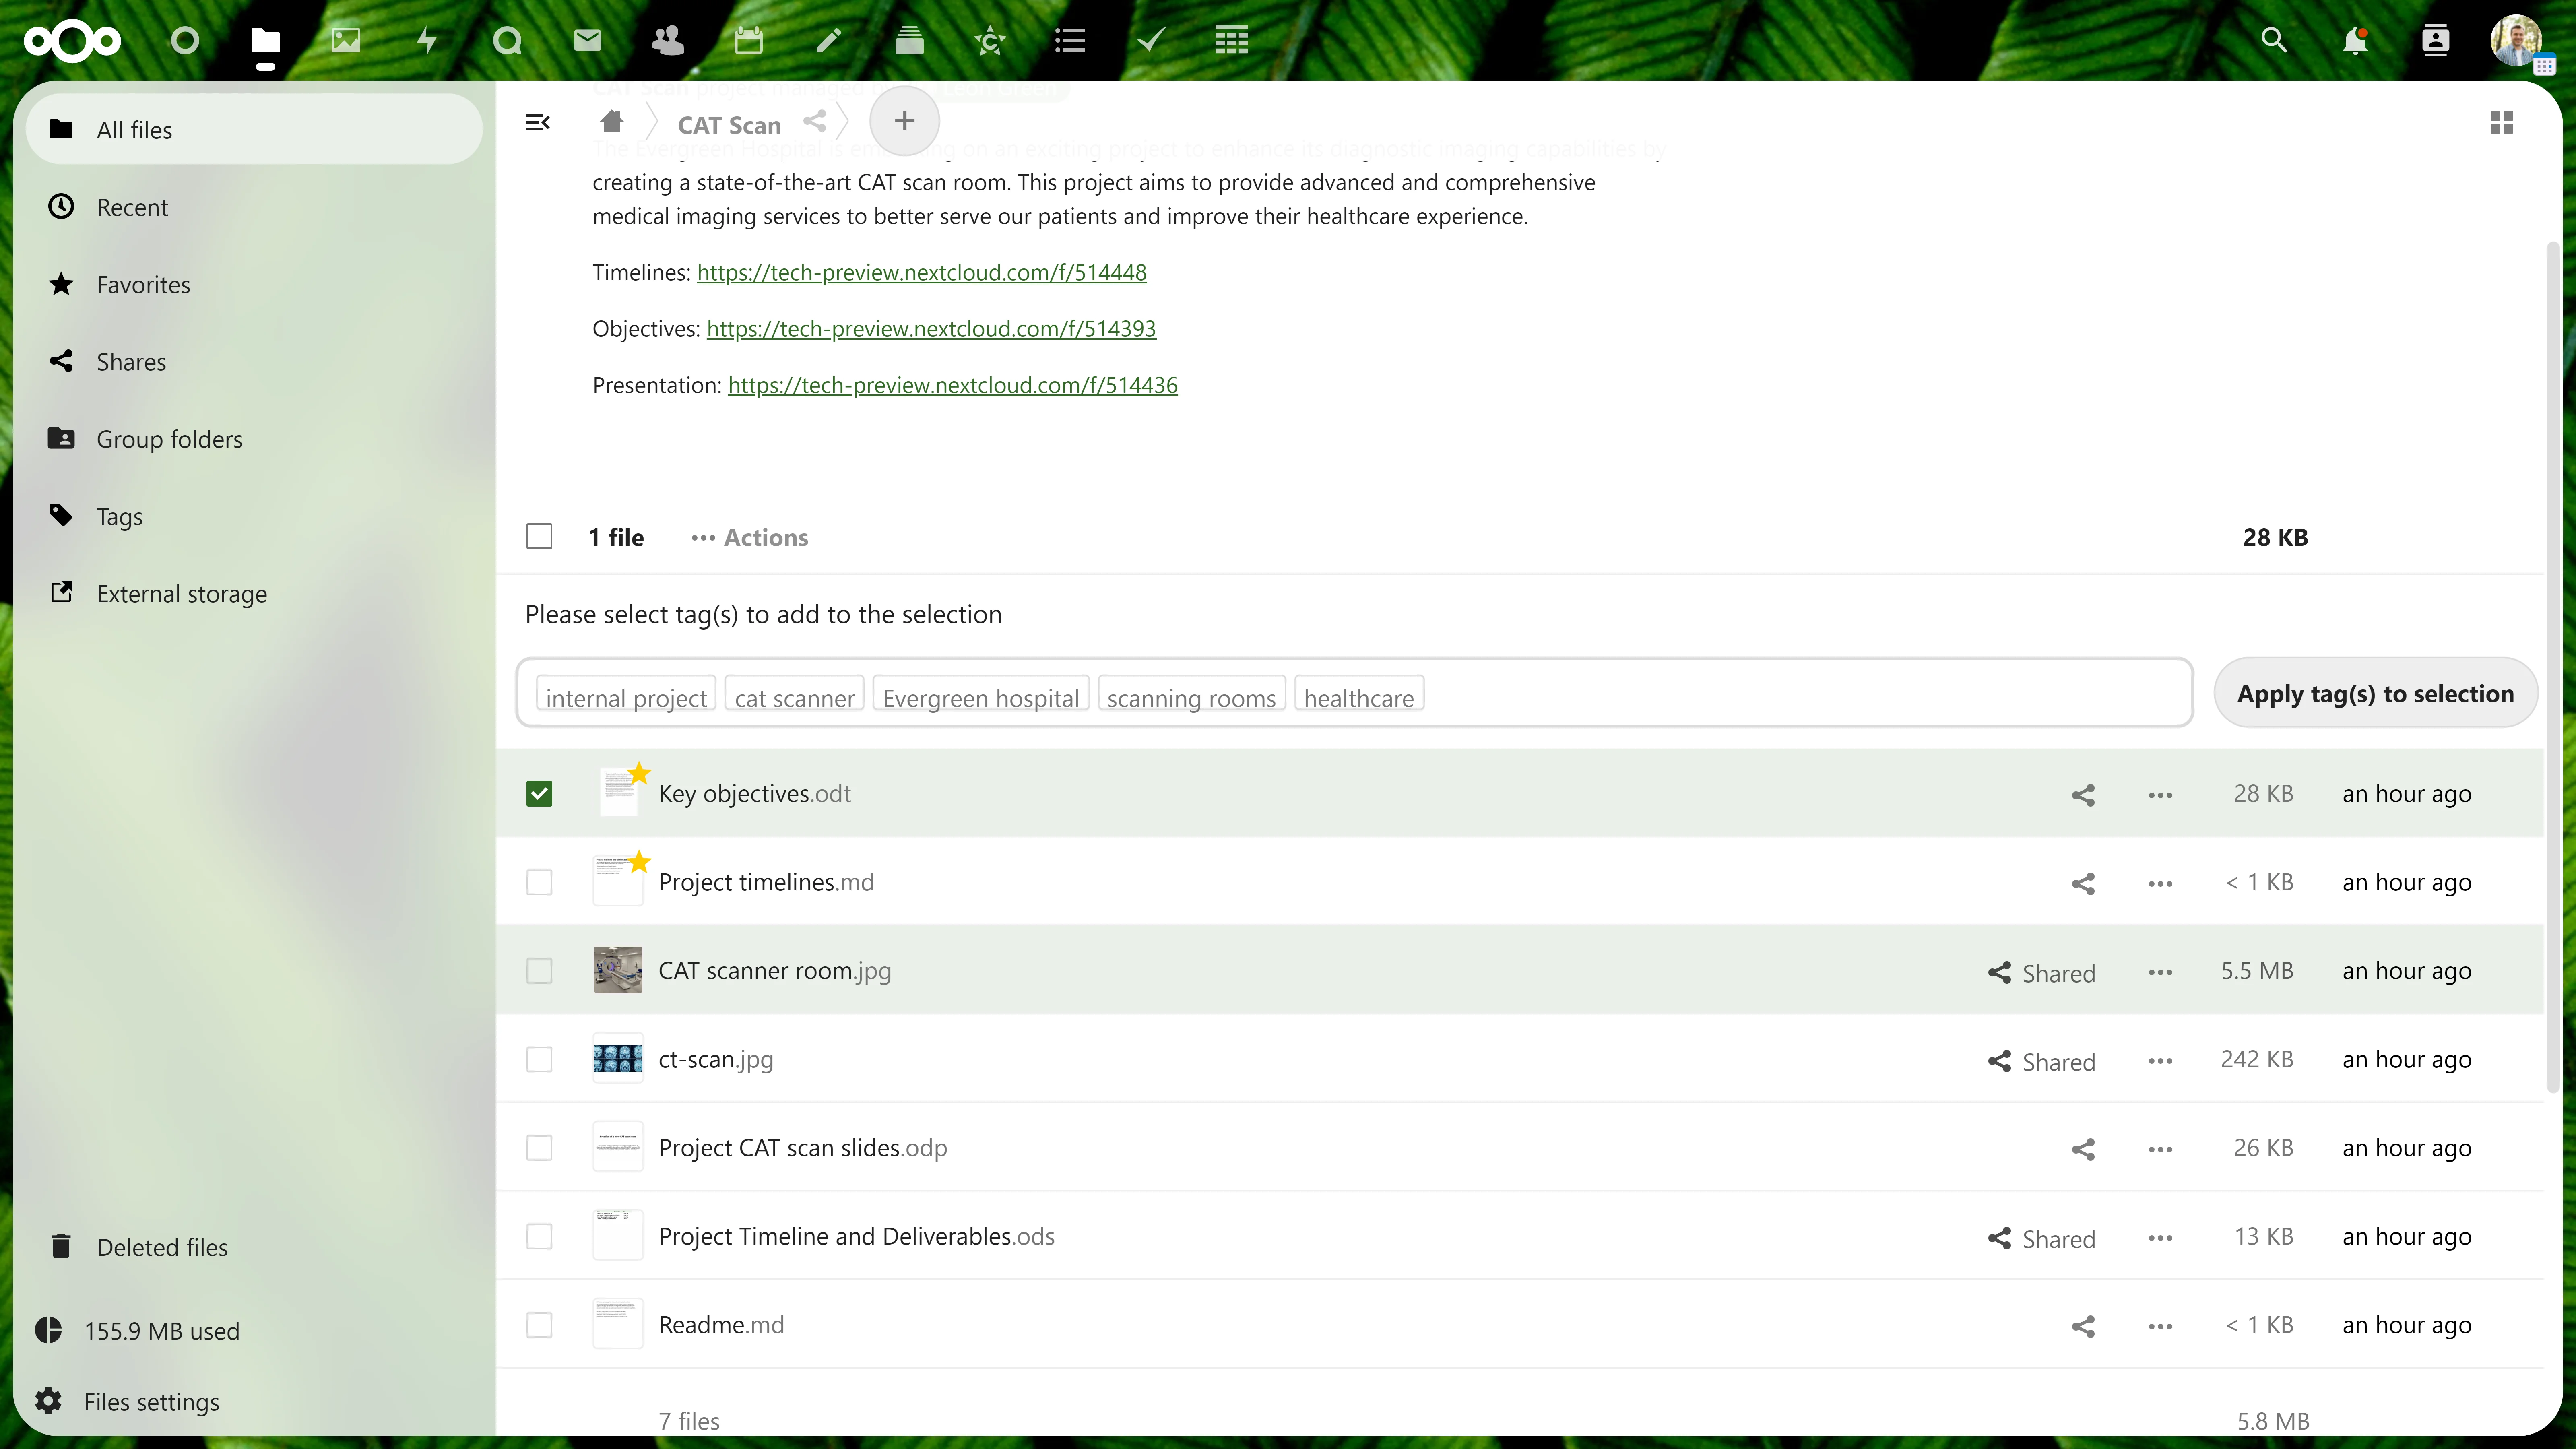Viewport: 2576px width, 1449px height.
Task: Select Project Timeline and Deliverables.ods checkbox
Action: click(x=539, y=1236)
